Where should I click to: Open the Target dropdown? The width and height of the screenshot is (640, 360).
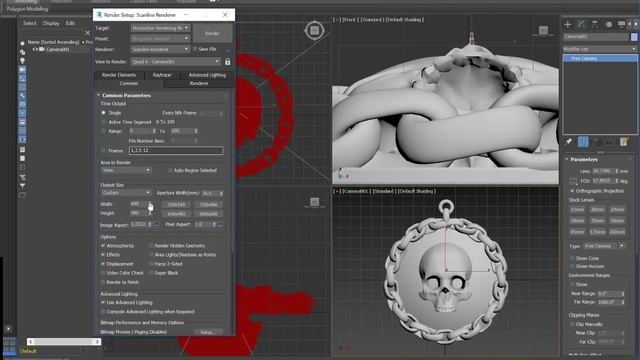click(160, 28)
